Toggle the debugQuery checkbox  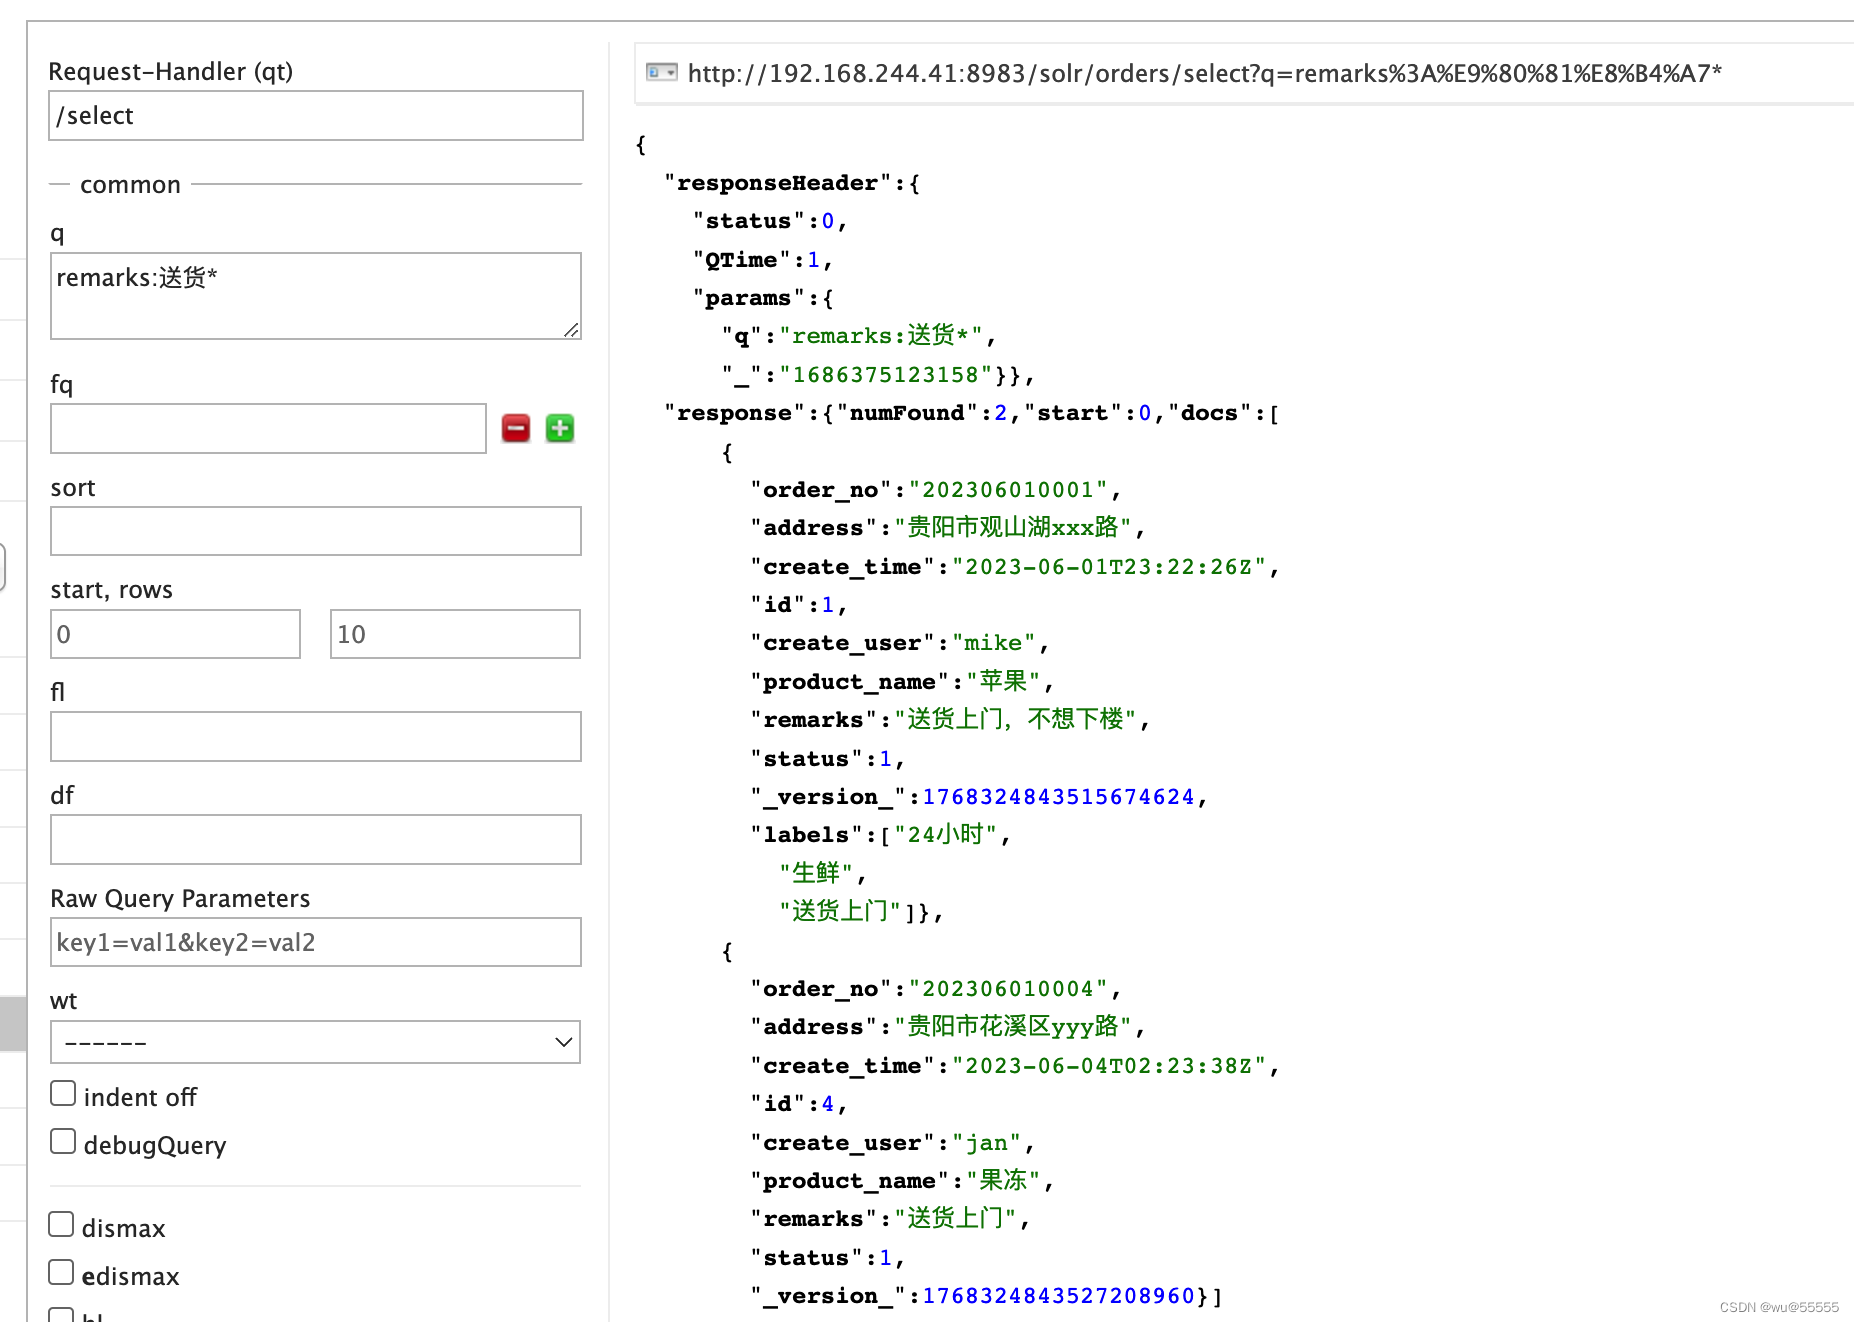pyautogui.click(x=63, y=1142)
